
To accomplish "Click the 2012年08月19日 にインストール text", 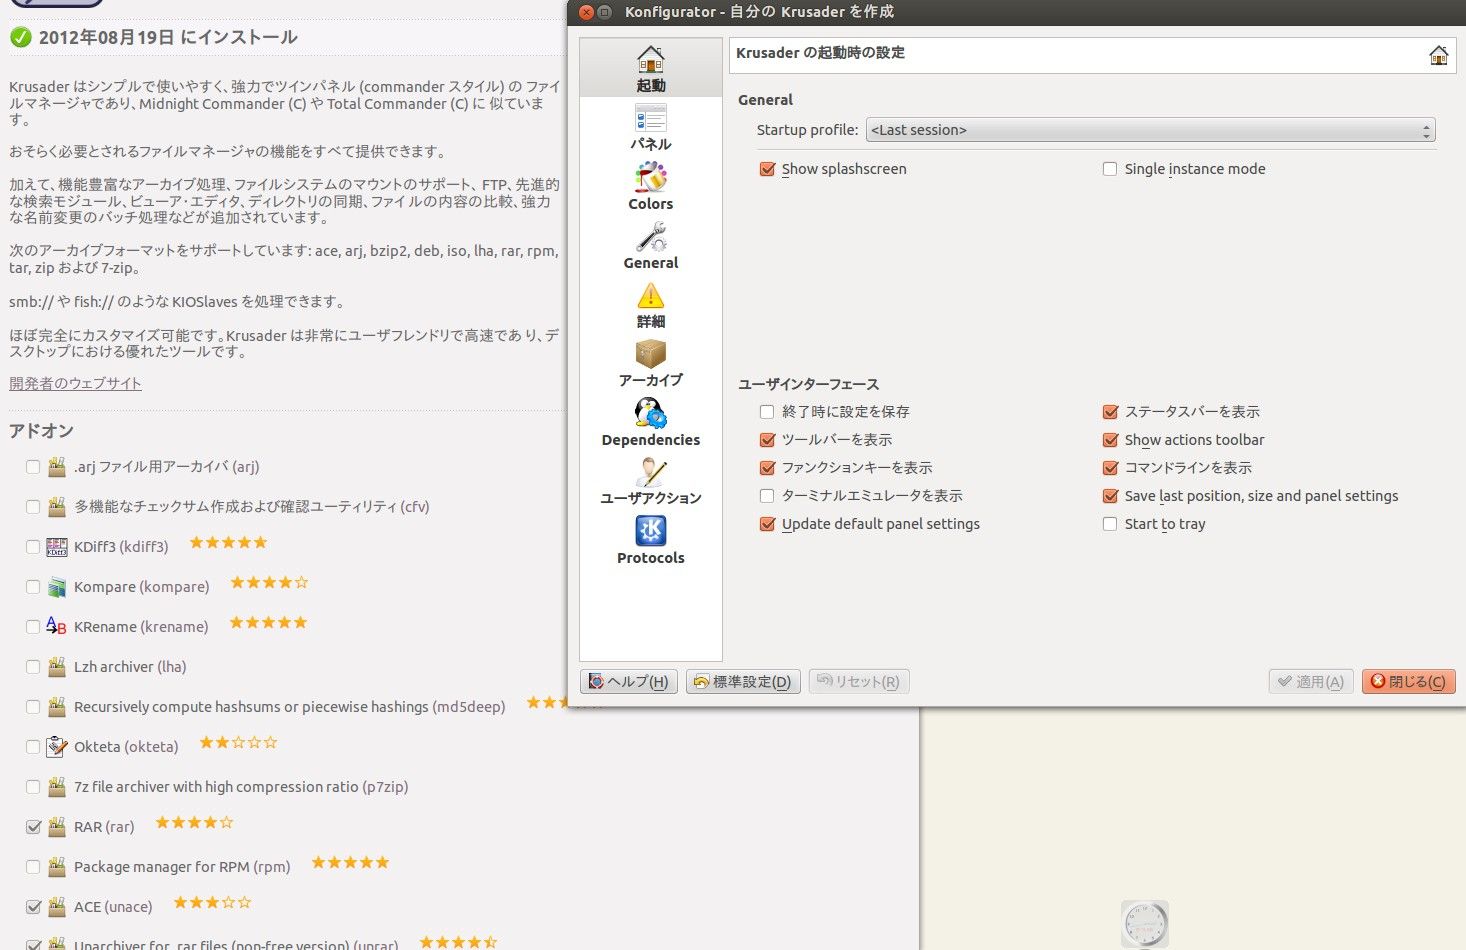I will (x=168, y=37).
